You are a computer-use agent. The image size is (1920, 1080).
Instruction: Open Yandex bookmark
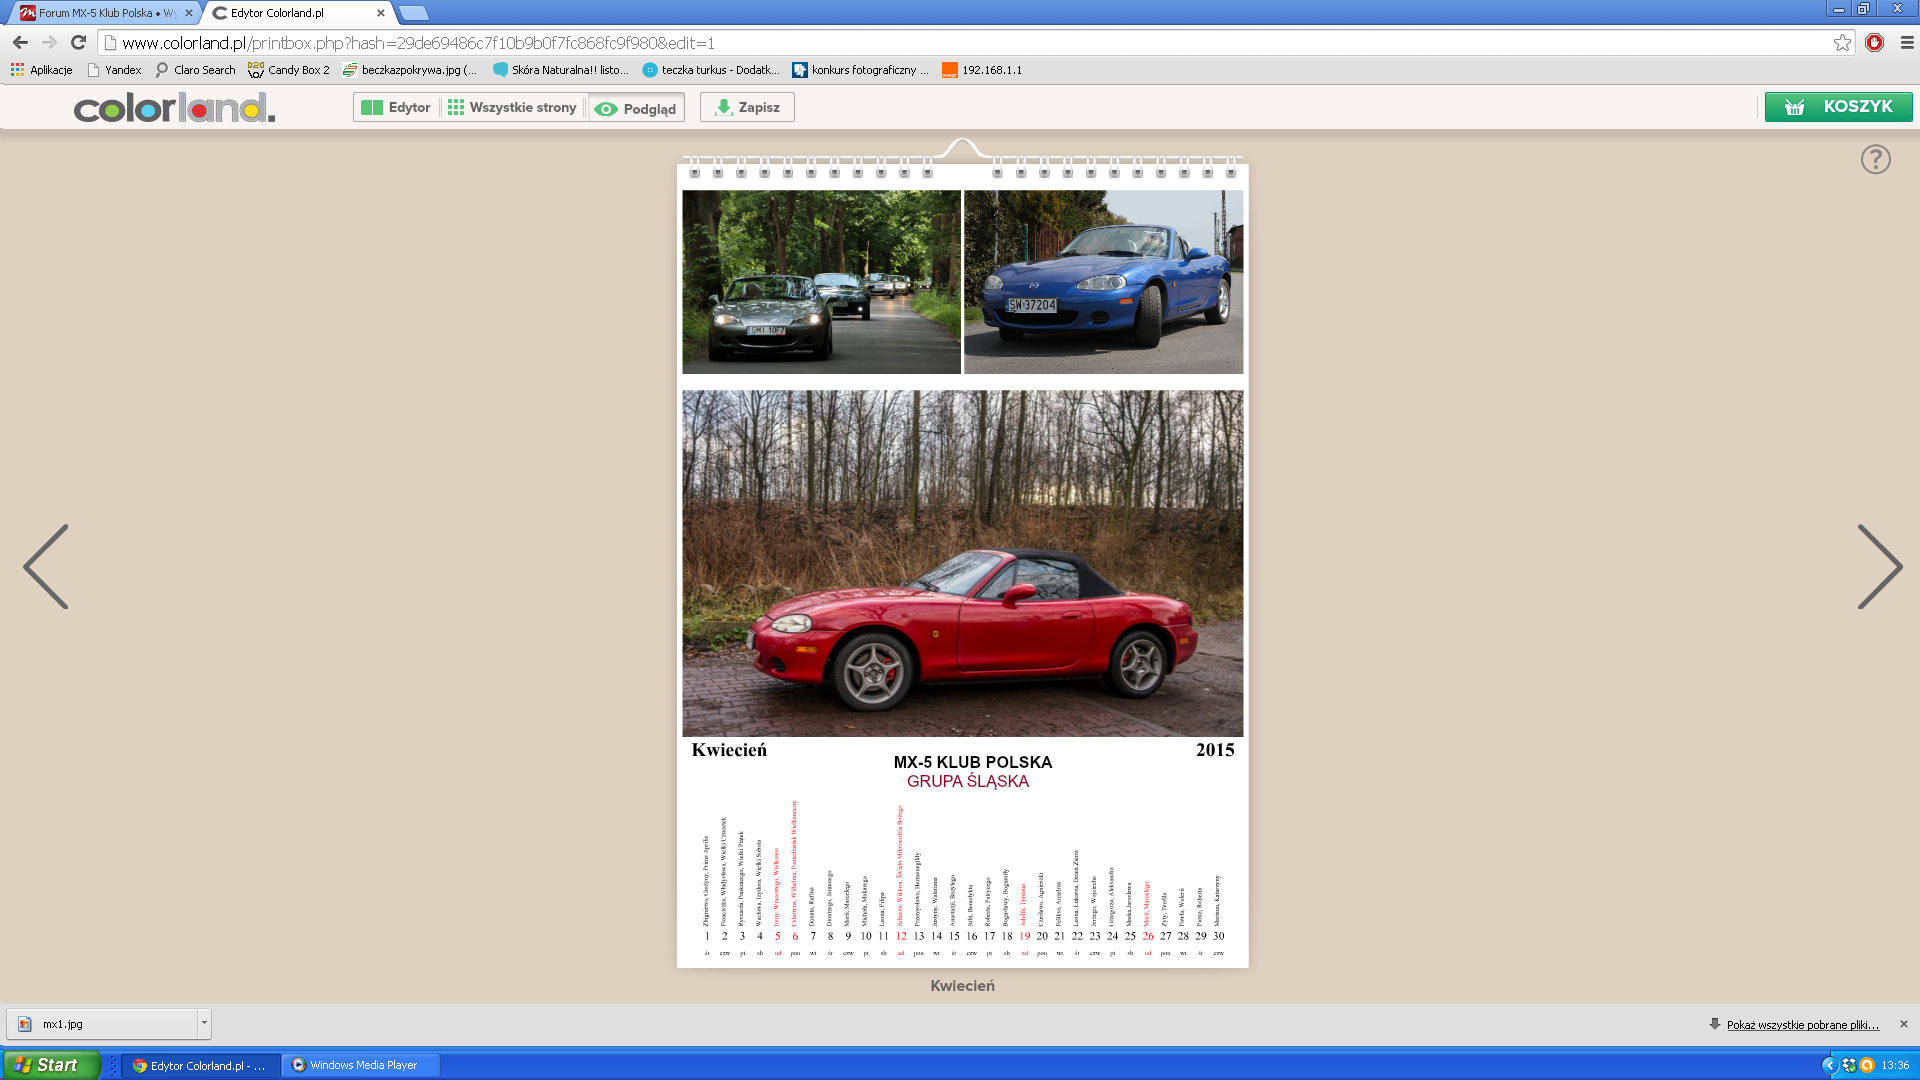pyautogui.click(x=114, y=70)
